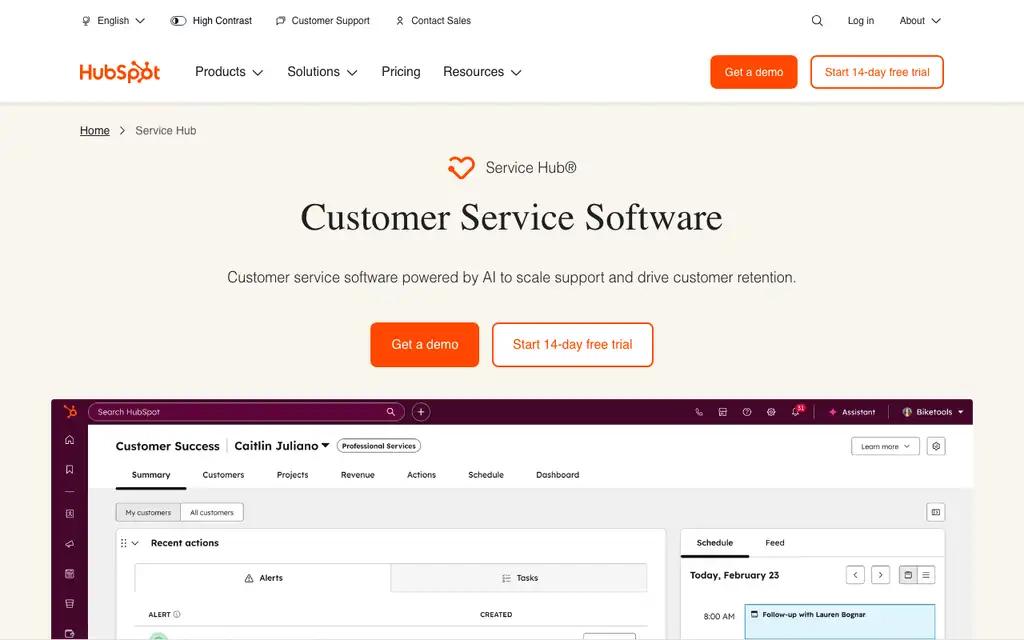The image size is (1024, 640).
Task: Open the notifications bell icon
Action: pos(795,412)
